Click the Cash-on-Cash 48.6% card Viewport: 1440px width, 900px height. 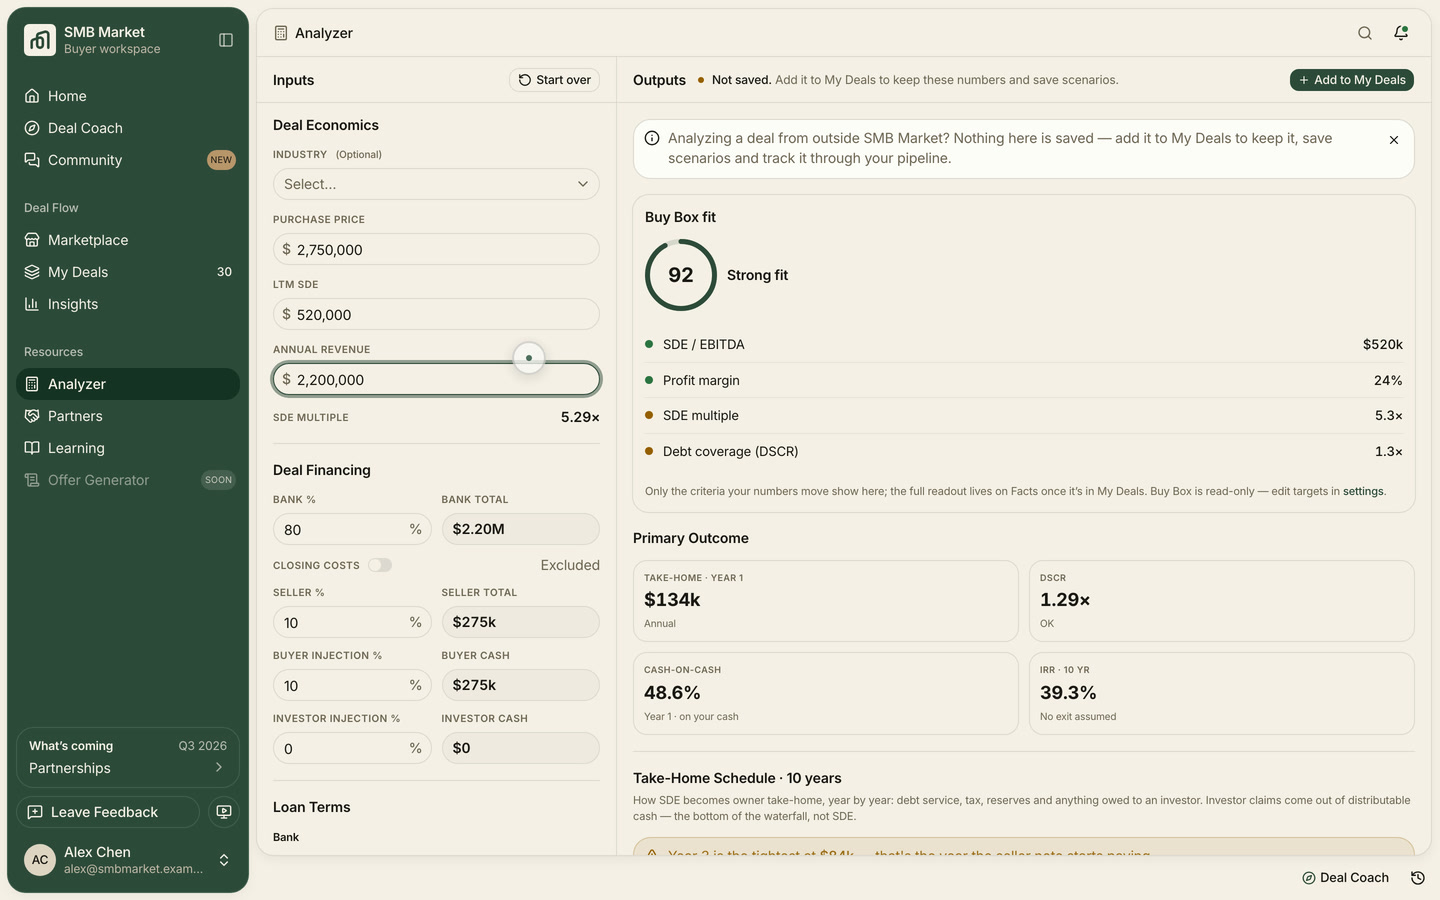(x=825, y=693)
